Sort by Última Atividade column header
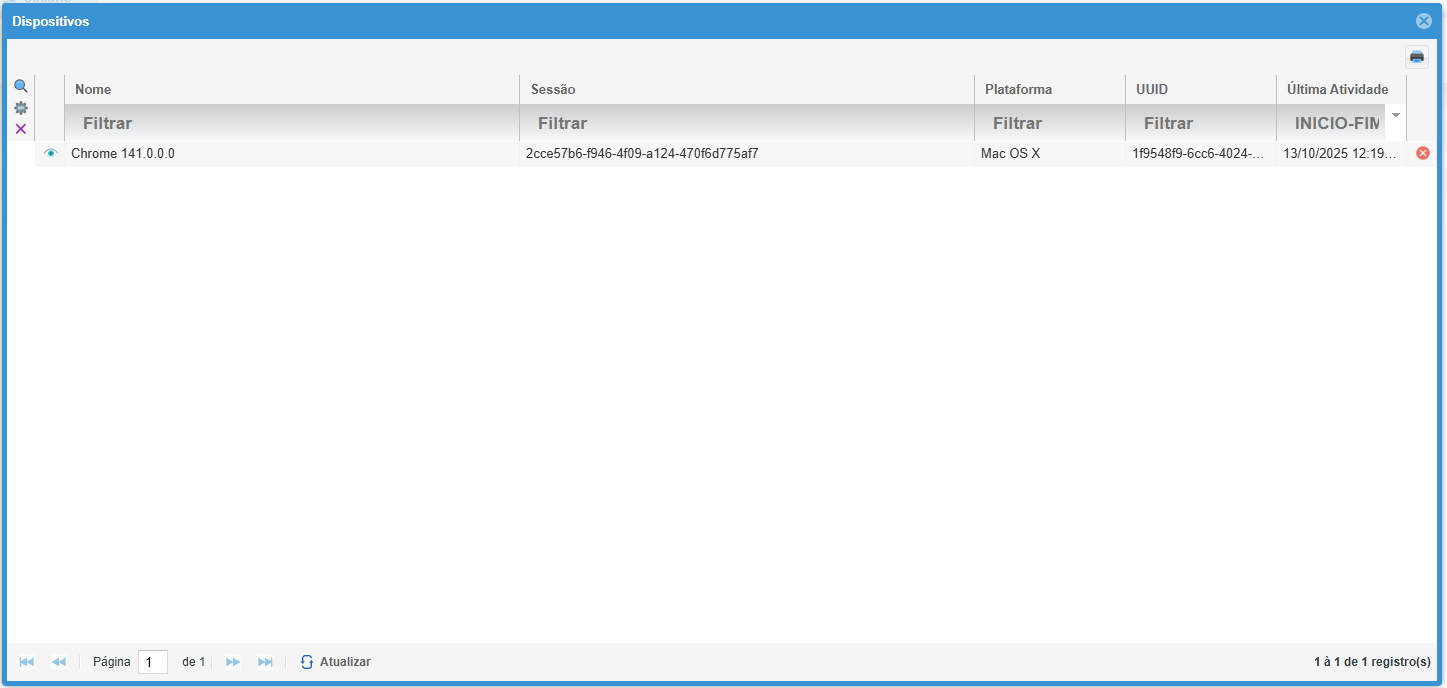The height and width of the screenshot is (688, 1447). point(1337,90)
